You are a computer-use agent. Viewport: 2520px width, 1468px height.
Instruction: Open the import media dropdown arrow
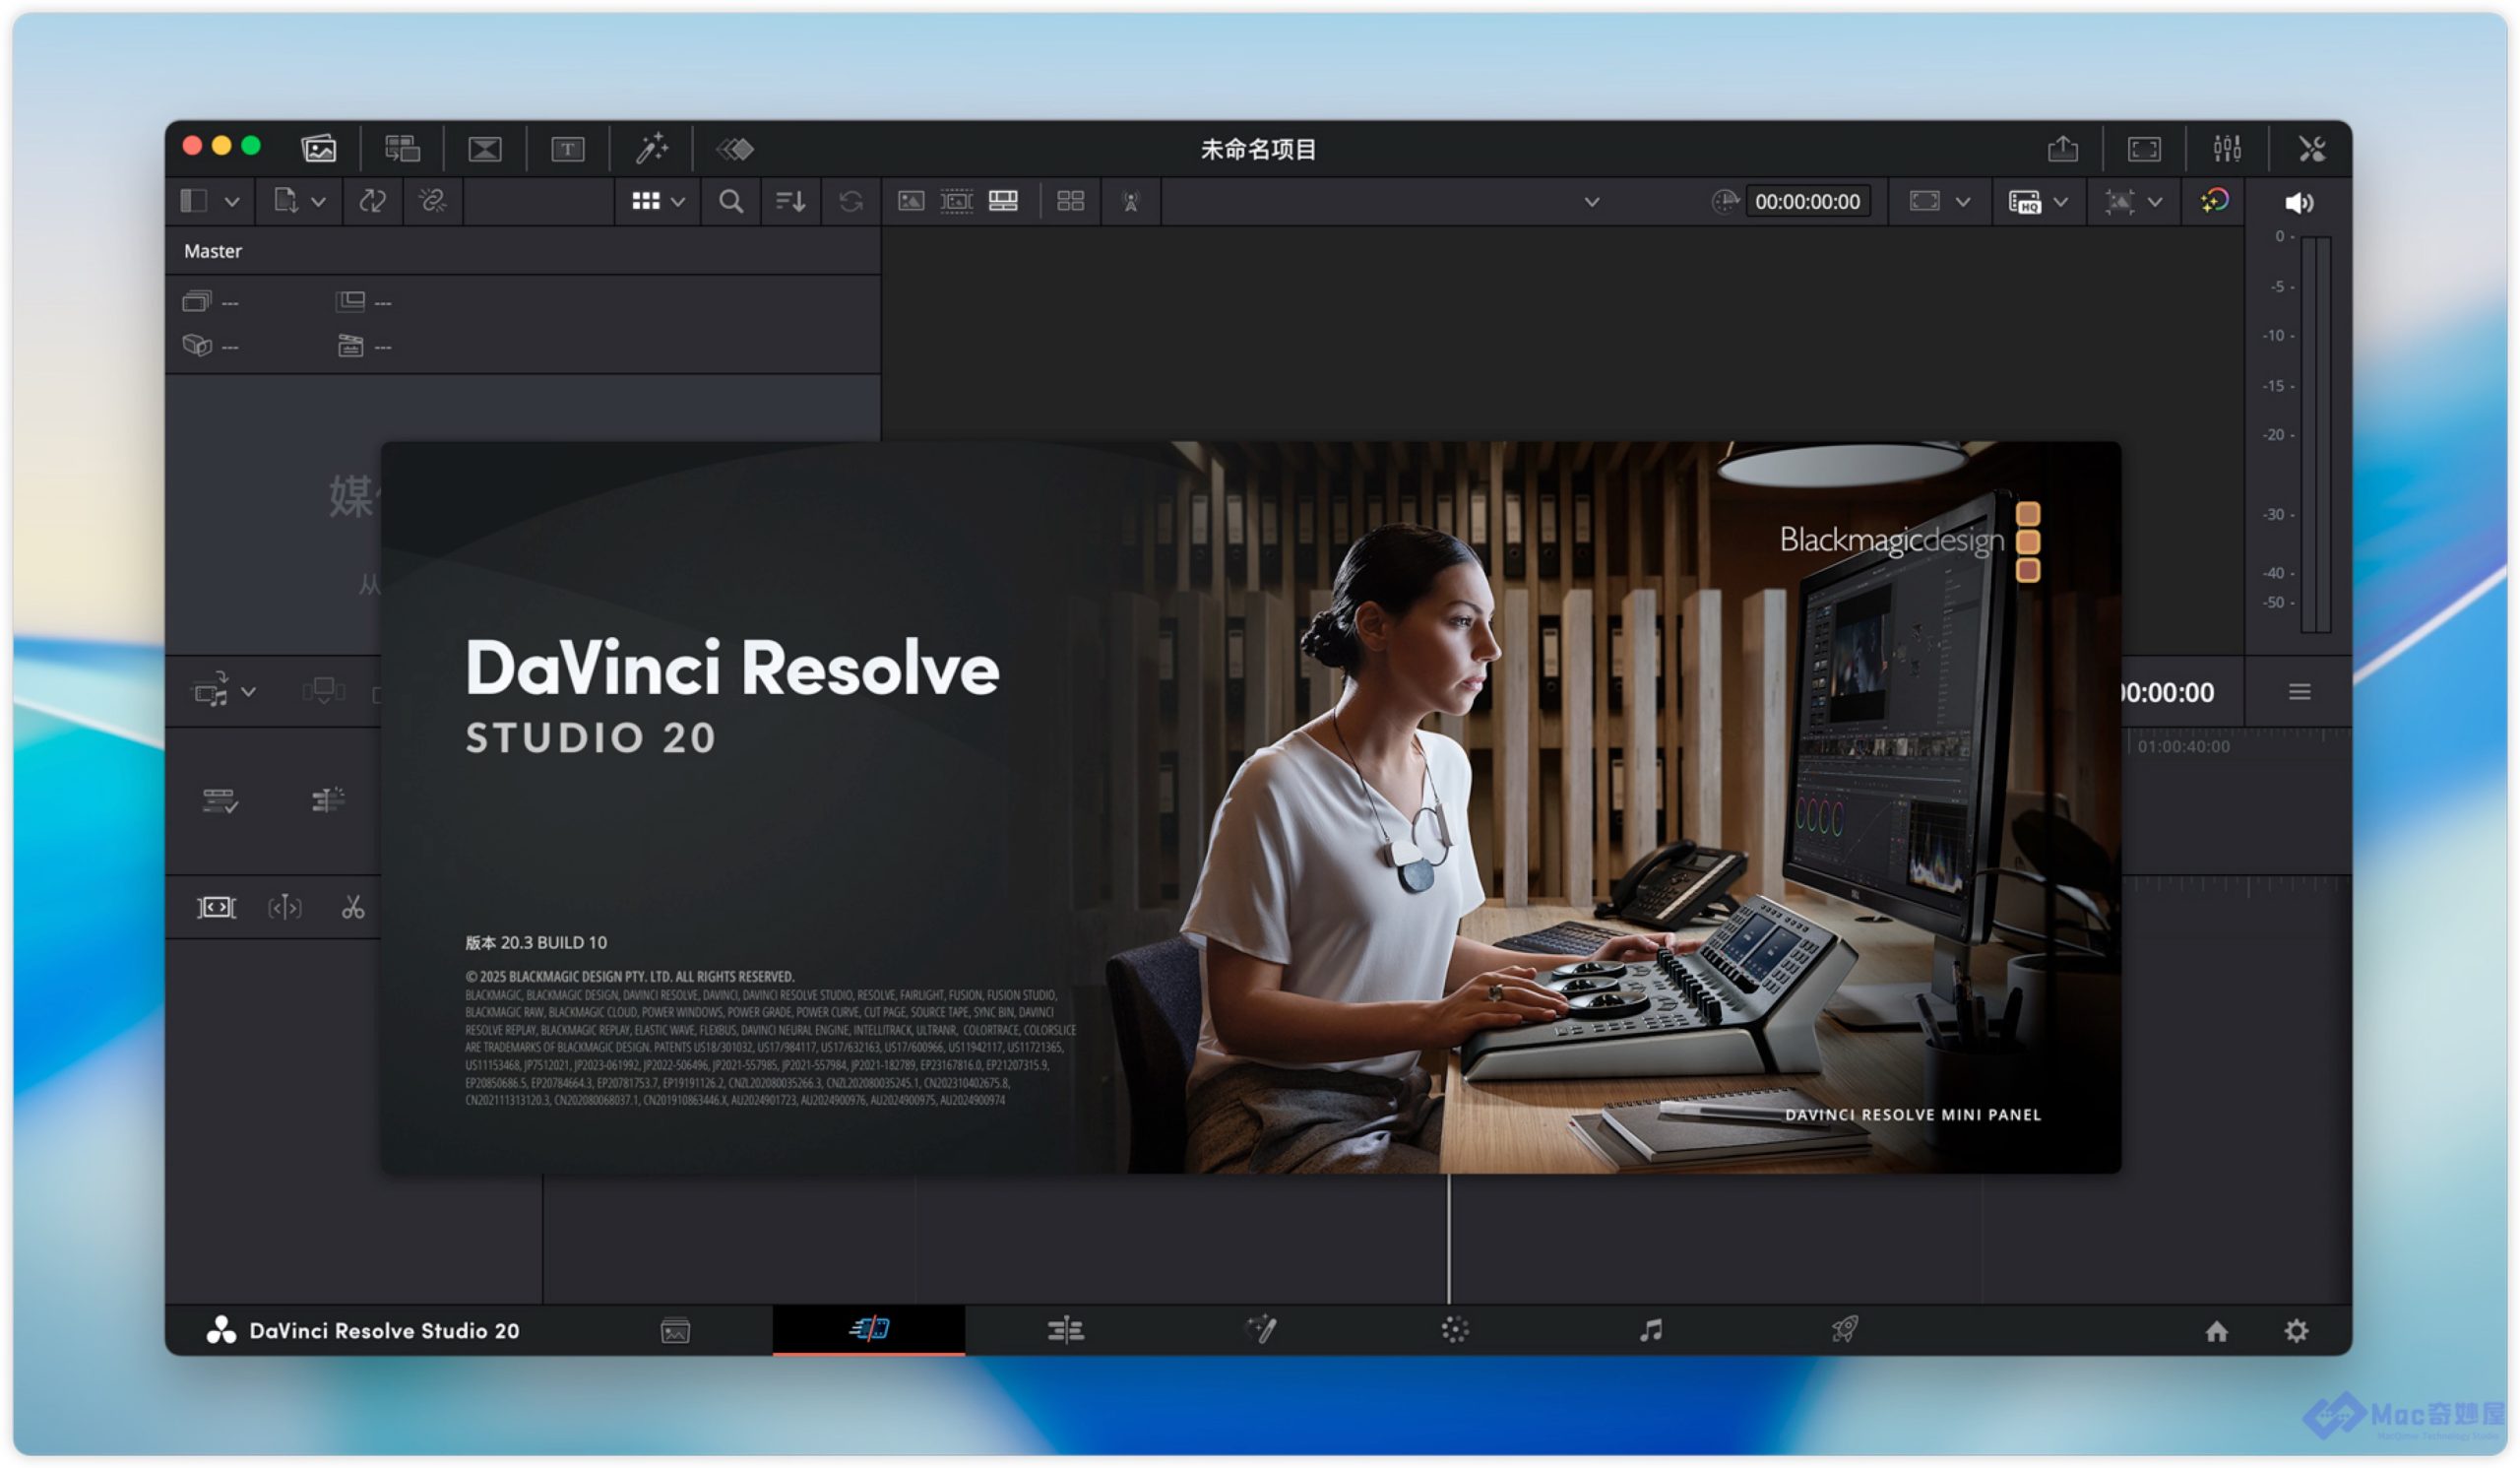pyautogui.click(x=318, y=202)
